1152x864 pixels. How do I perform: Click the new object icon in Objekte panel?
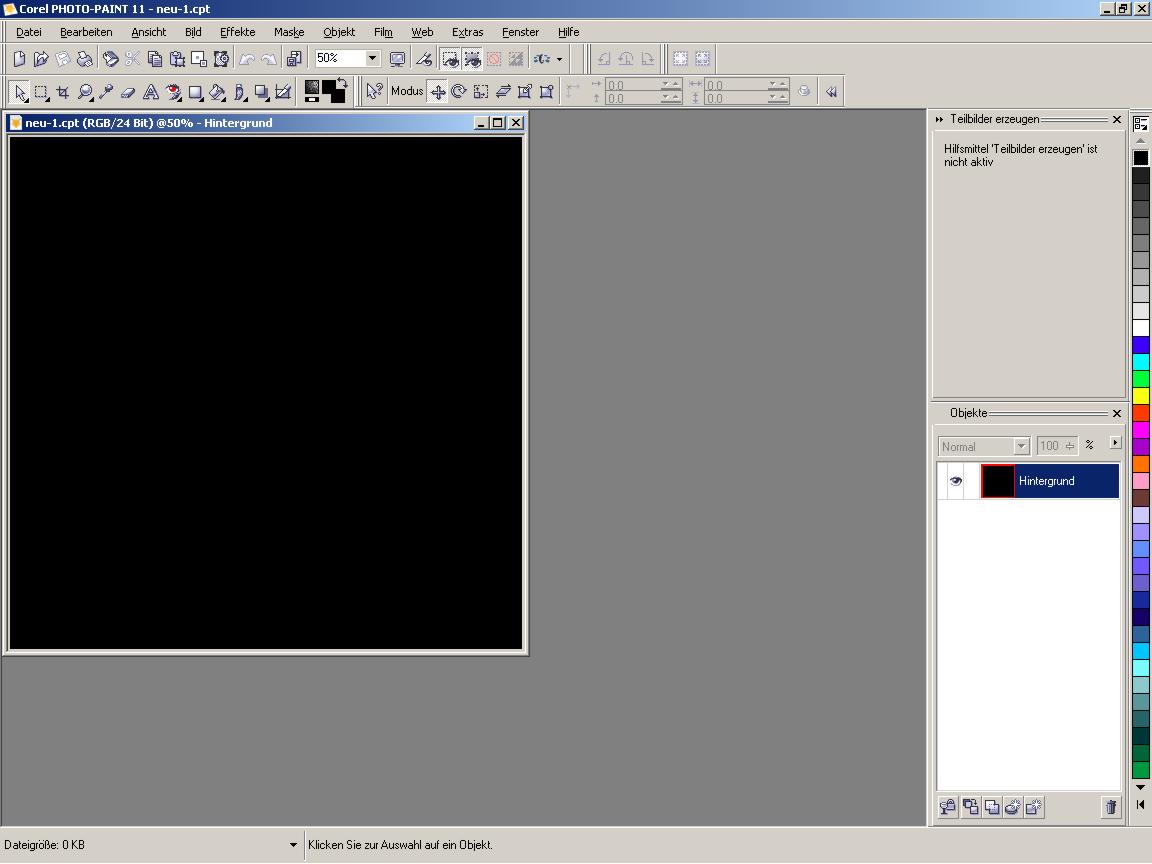click(x=1034, y=807)
